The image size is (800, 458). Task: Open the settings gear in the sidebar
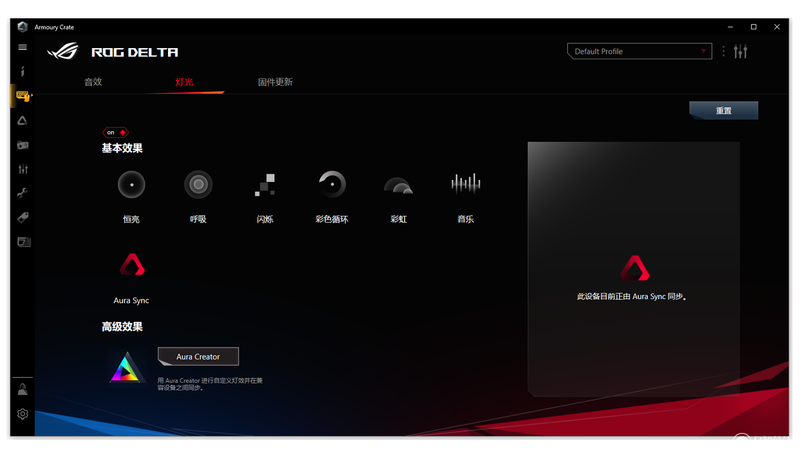point(22,414)
